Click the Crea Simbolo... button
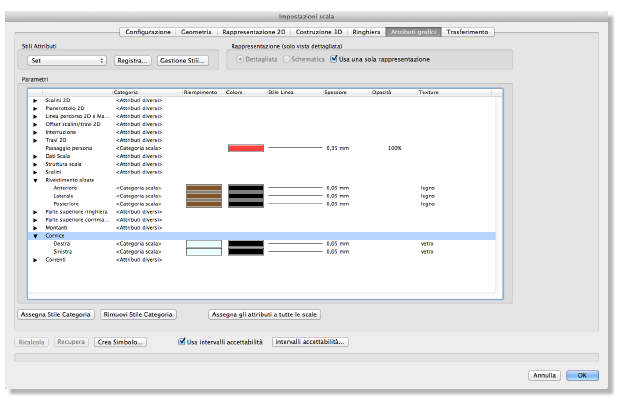The height and width of the screenshot is (402, 618). click(120, 342)
